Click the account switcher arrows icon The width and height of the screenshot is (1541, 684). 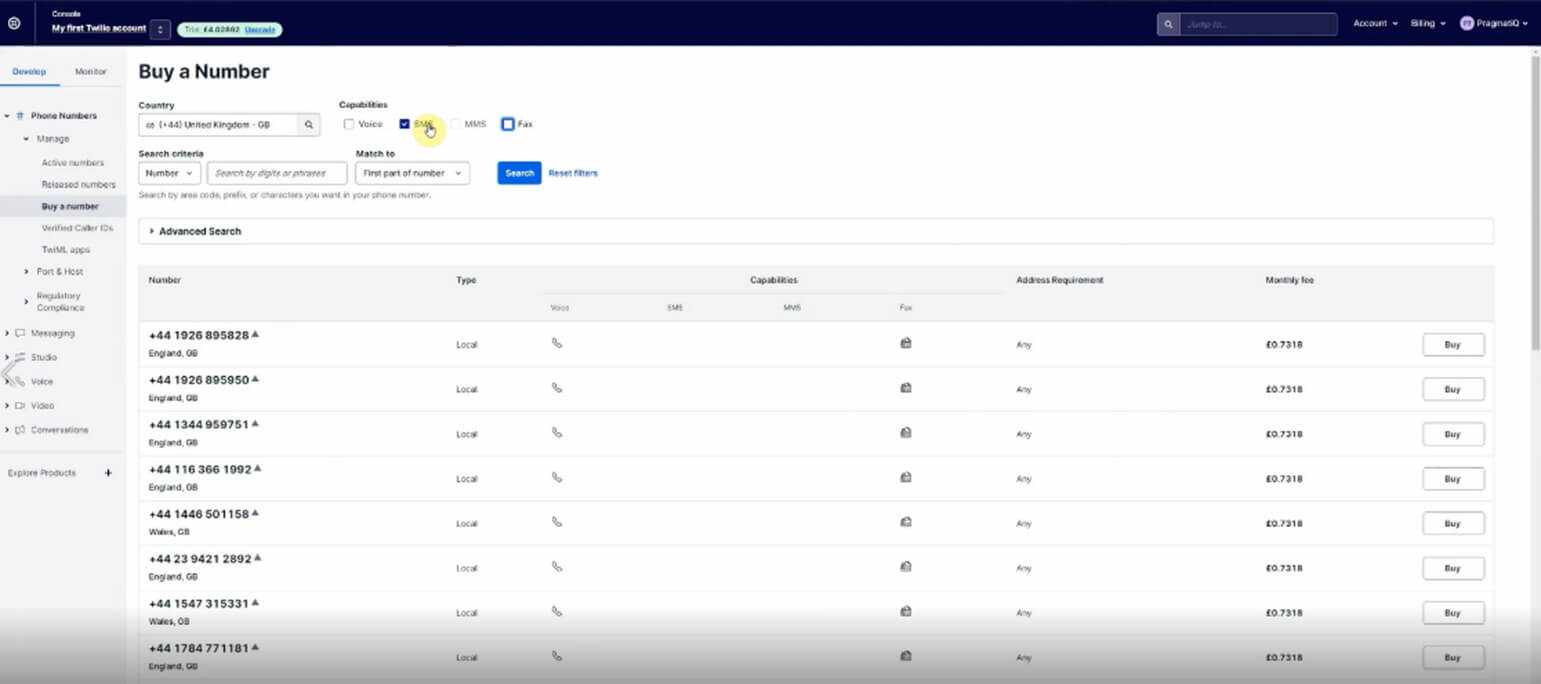pyautogui.click(x=160, y=29)
